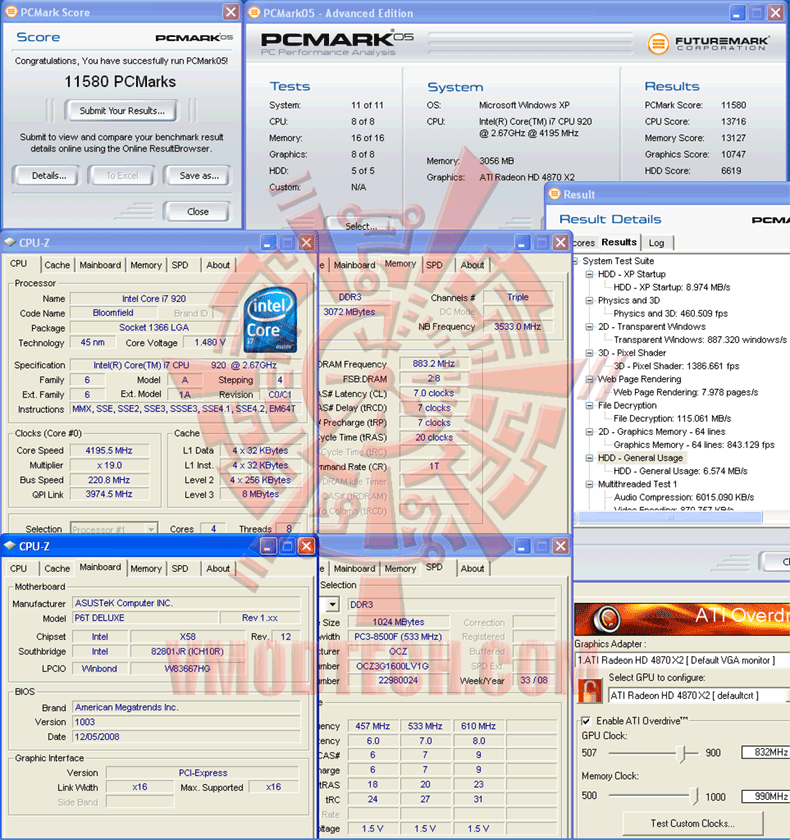Collapse the Web Page Rendering node
This screenshot has width=790, height=840.
pyautogui.click(x=589, y=379)
